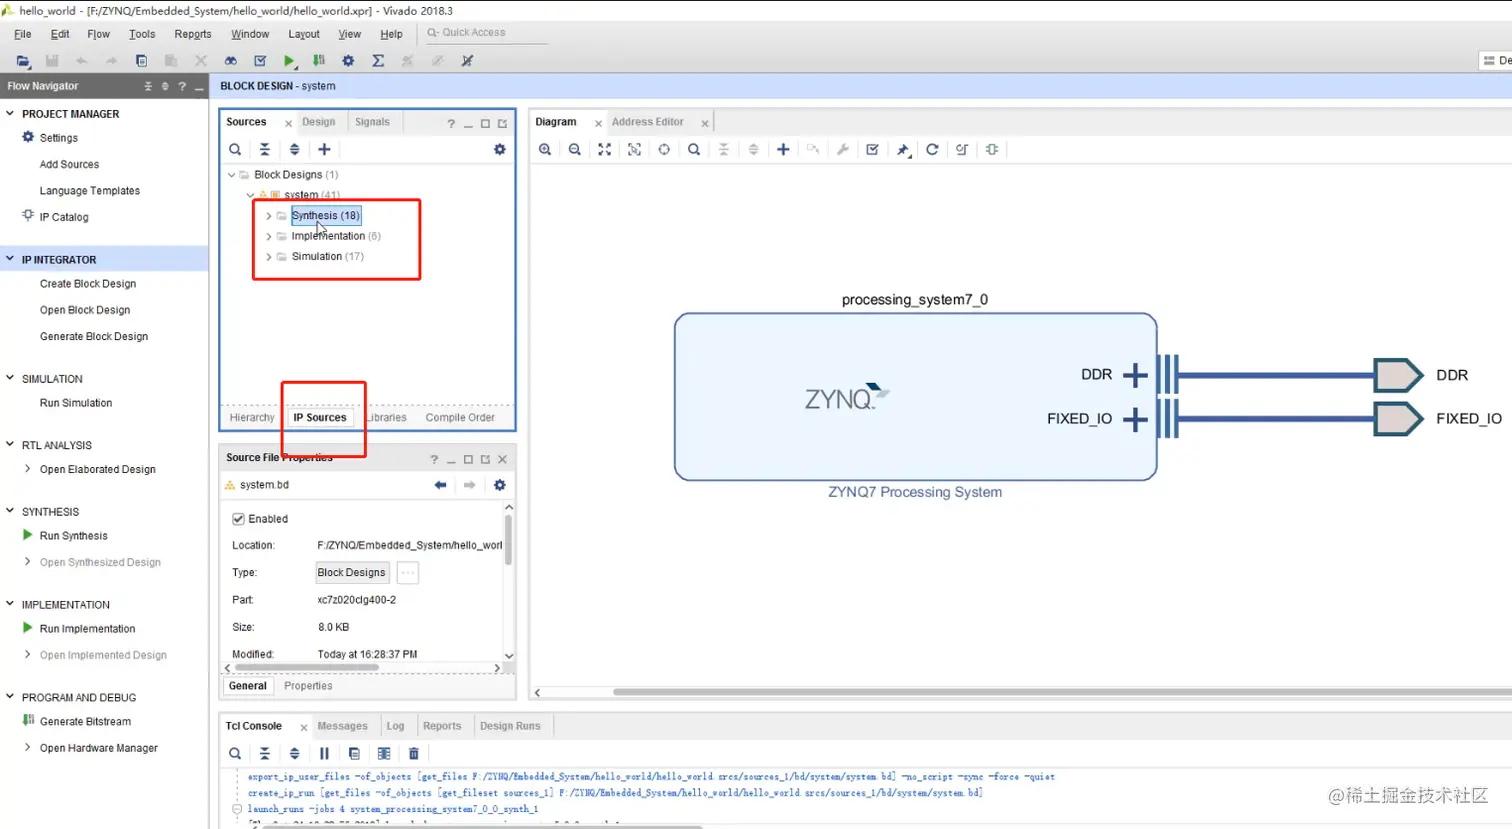This screenshot has height=829, width=1512.
Task: Open the Layout menu
Action: 304,34
